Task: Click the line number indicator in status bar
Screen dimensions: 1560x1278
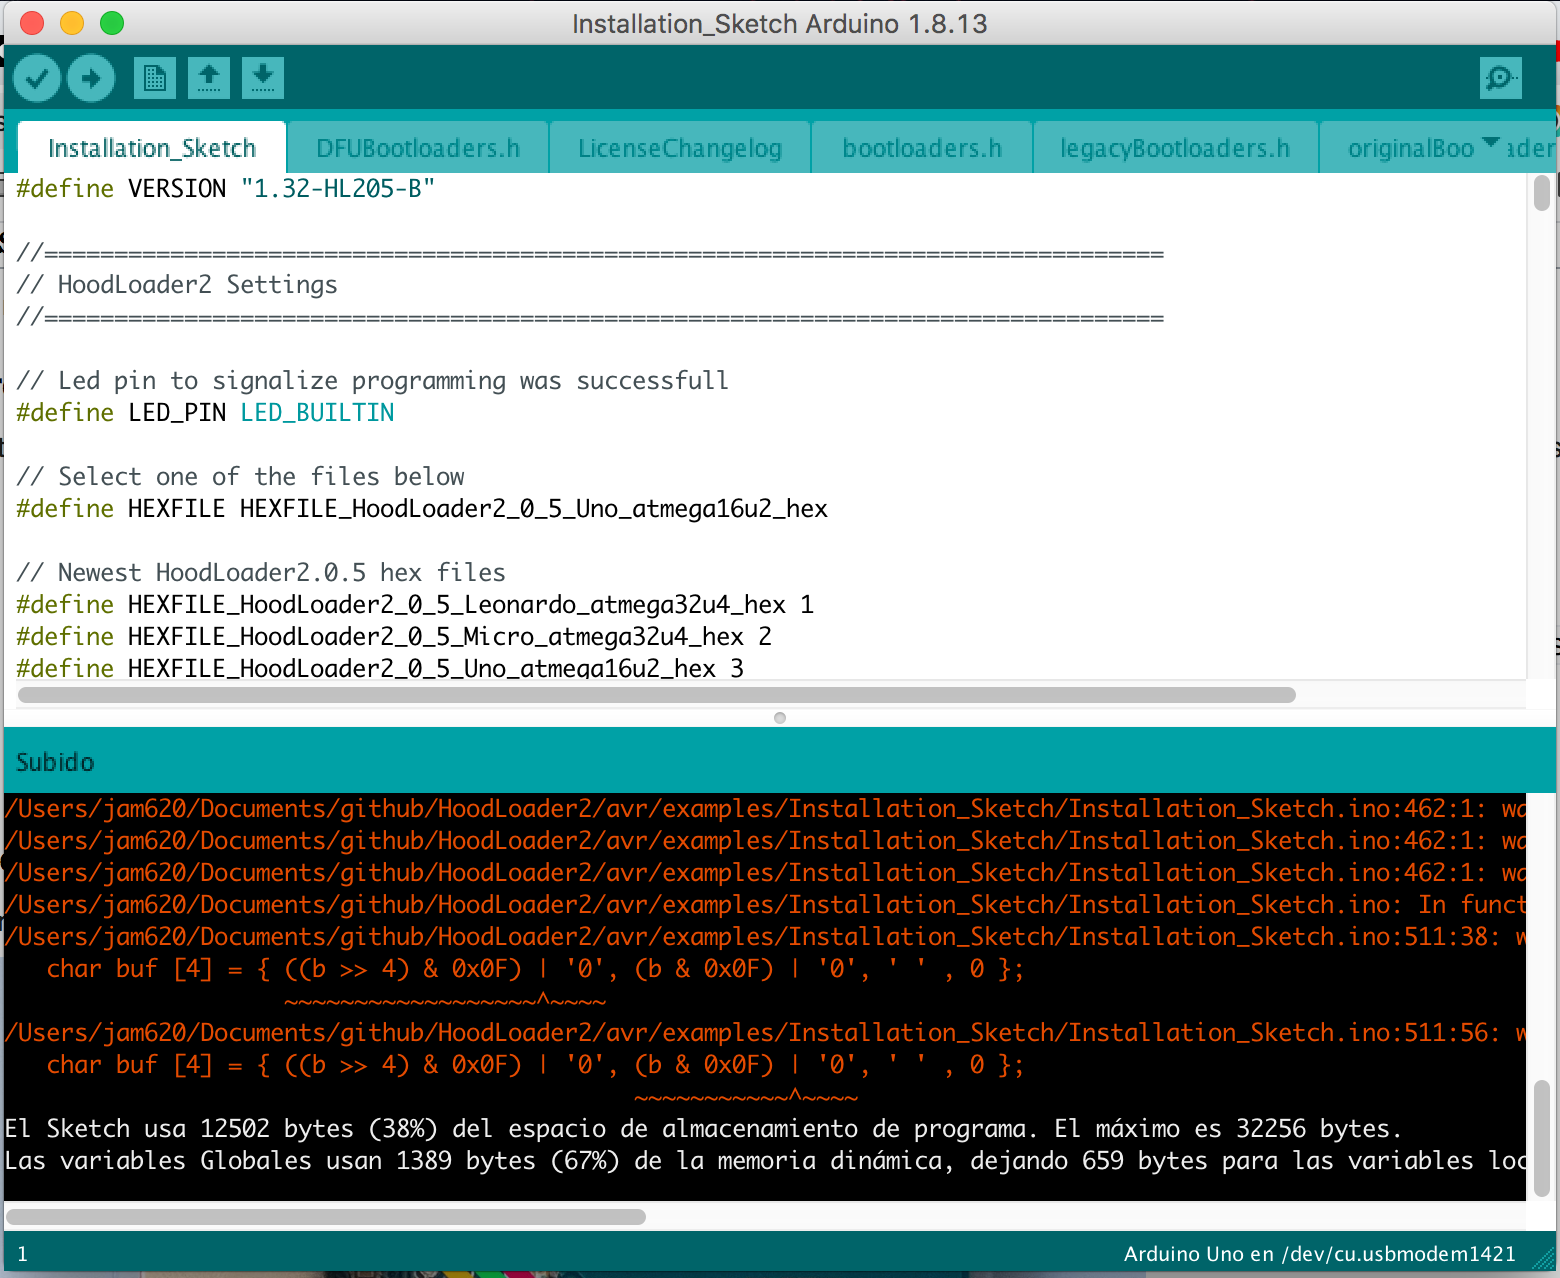Action: coord(22,1254)
